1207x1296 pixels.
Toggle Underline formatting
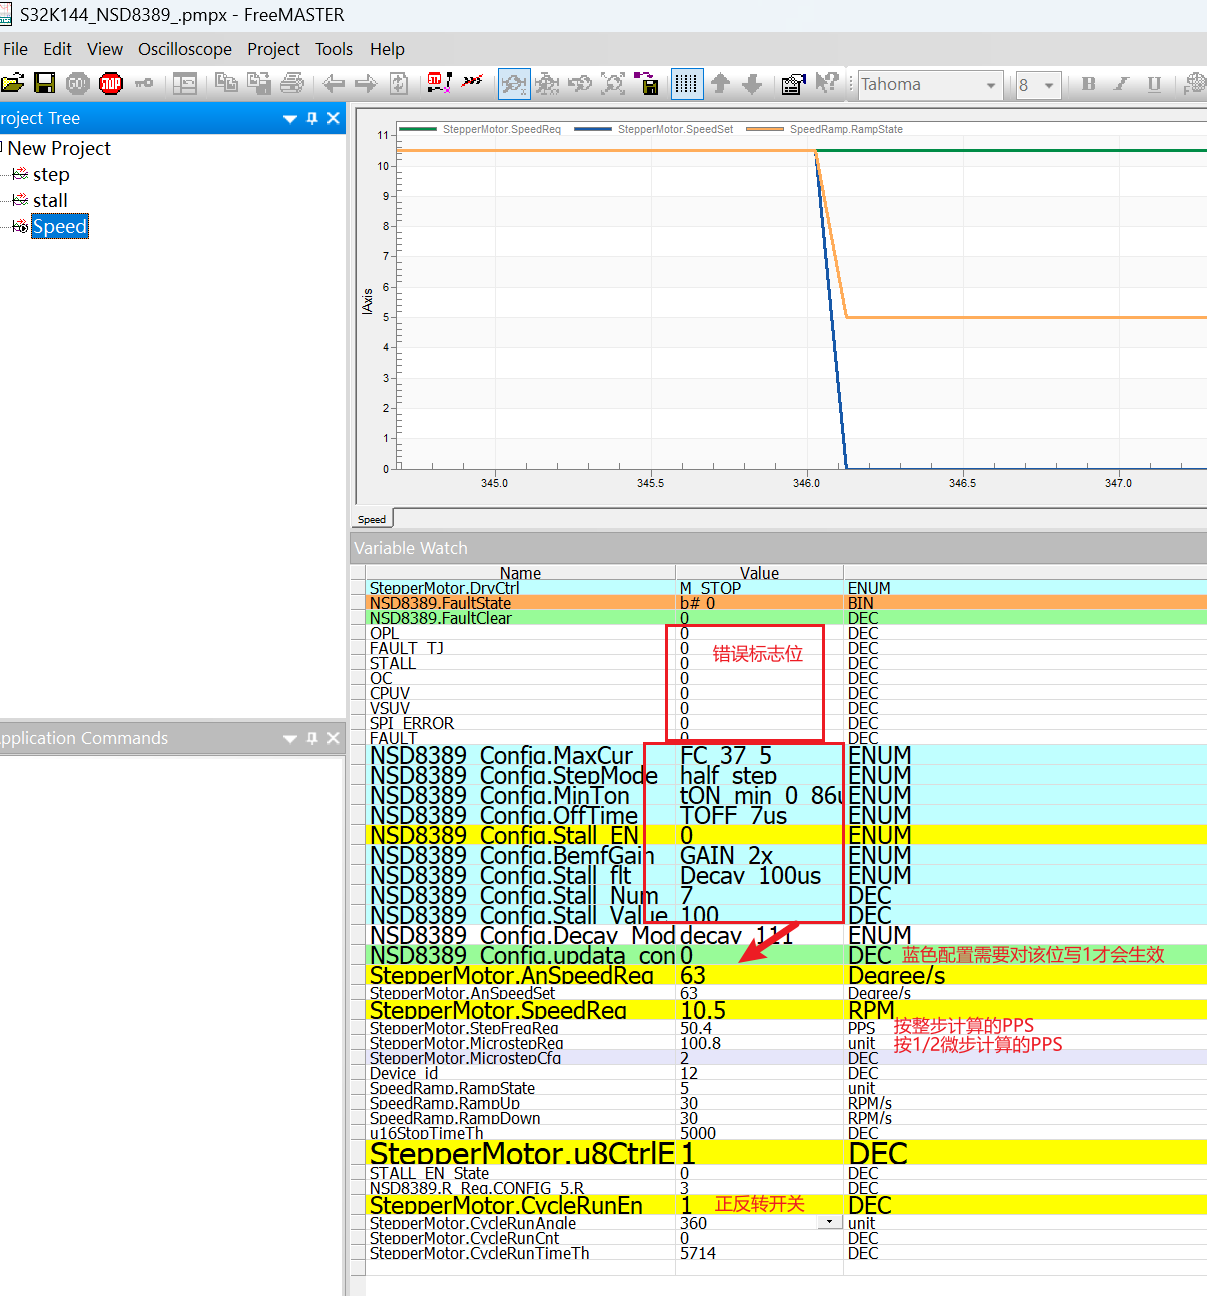(x=1154, y=84)
